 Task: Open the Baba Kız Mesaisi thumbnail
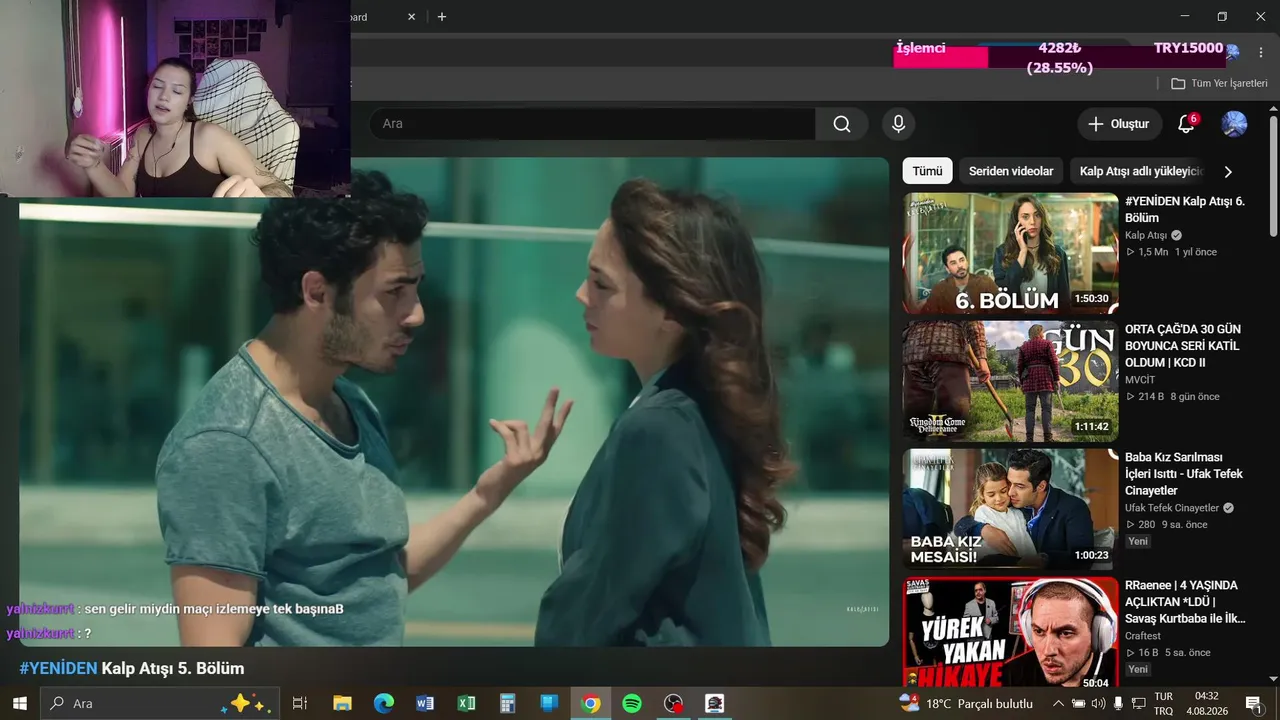tap(1010, 509)
